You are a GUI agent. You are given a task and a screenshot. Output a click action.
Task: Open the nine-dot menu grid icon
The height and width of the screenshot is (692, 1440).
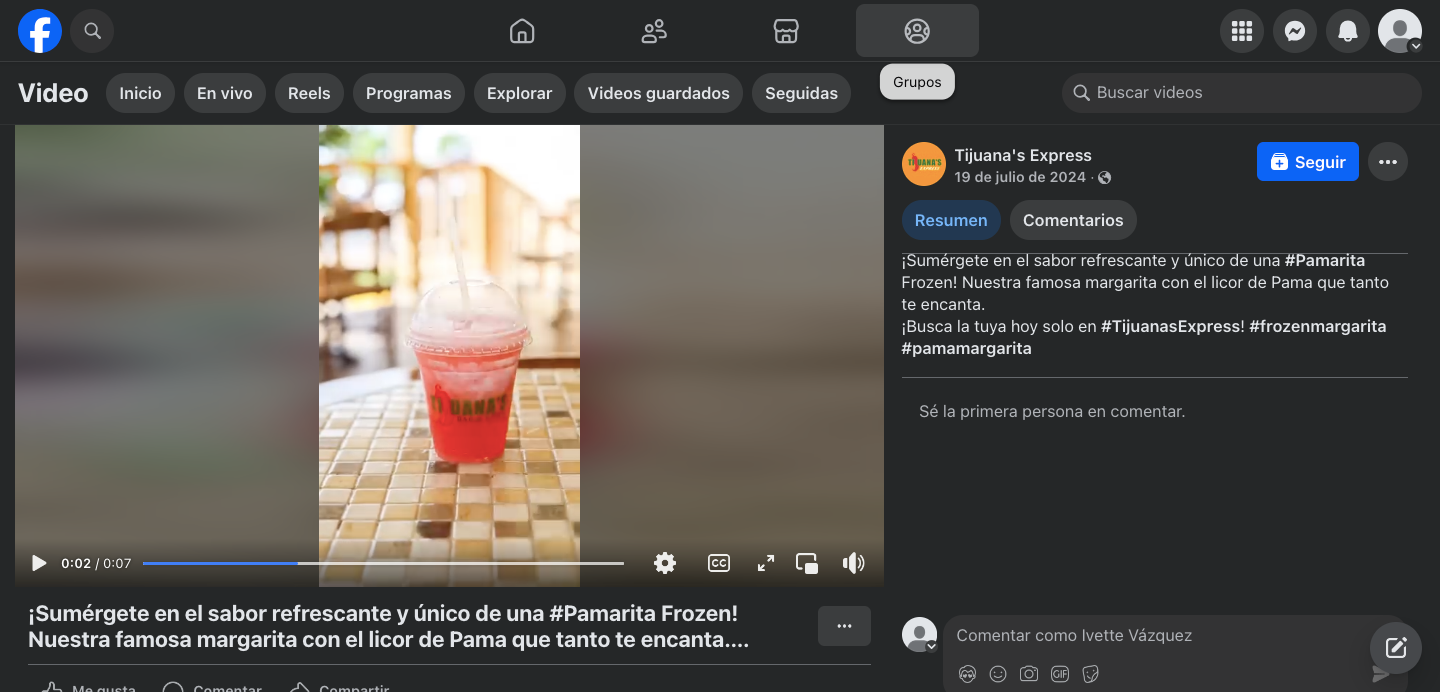point(1242,31)
